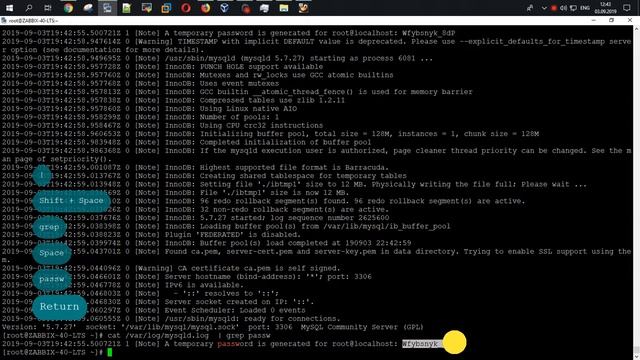Launch Opera browser from the taskbar
640x360 pixels.
point(185,8)
